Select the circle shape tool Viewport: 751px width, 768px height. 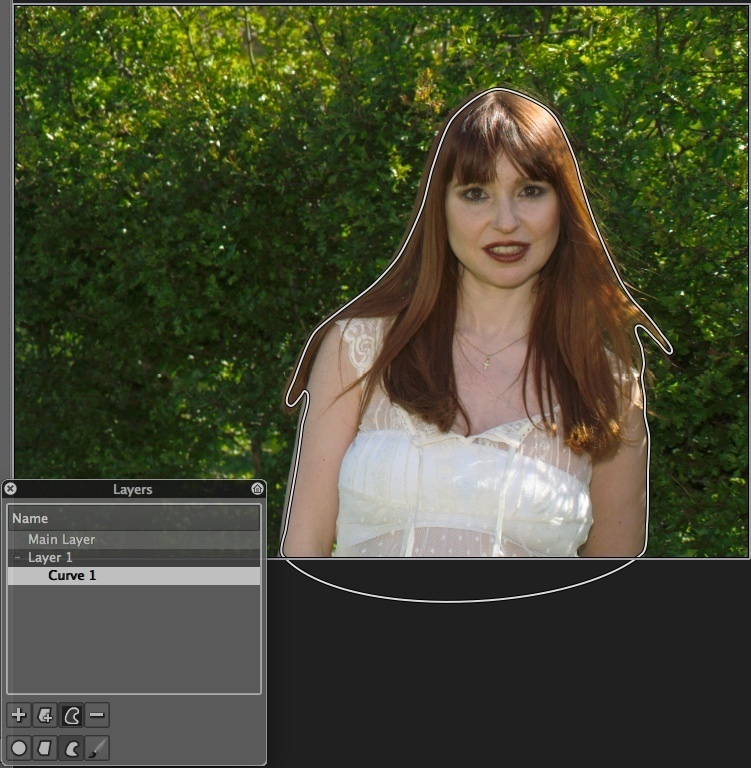[x=19, y=748]
